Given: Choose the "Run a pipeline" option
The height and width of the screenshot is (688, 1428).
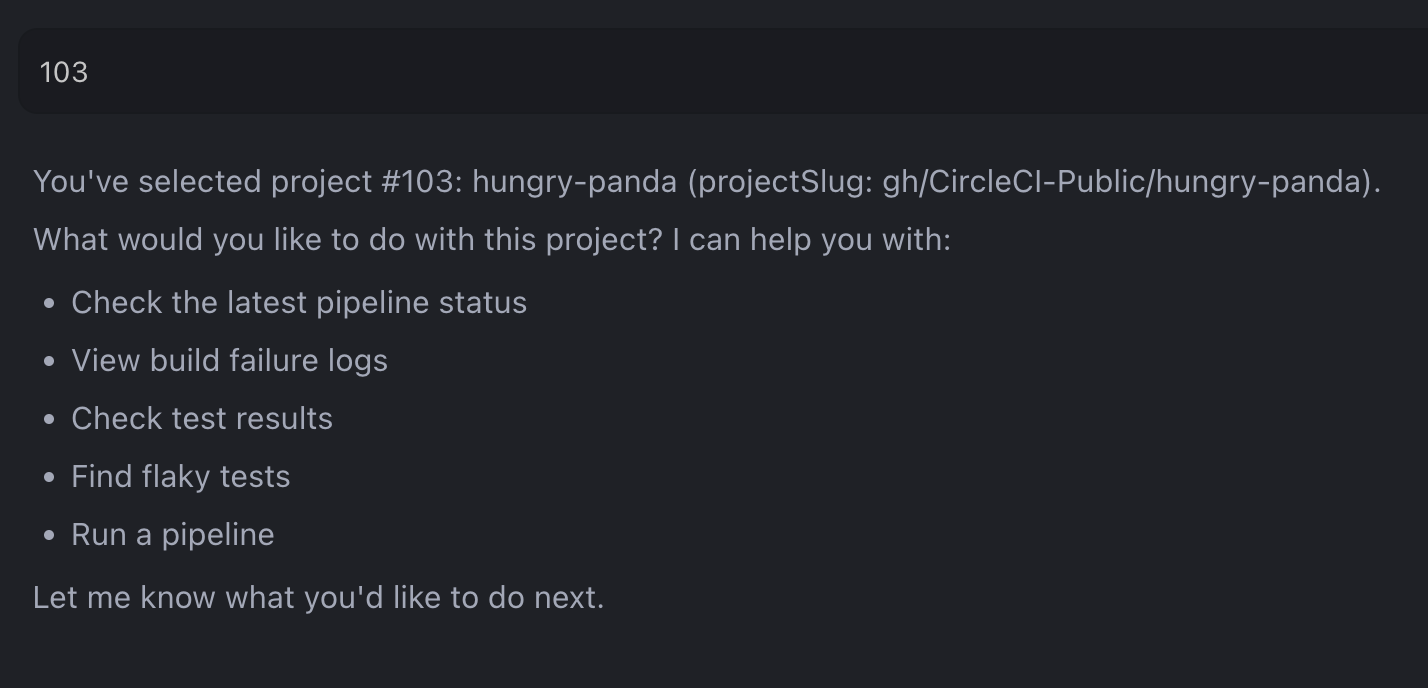Looking at the screenshot, I should (172, 534).
